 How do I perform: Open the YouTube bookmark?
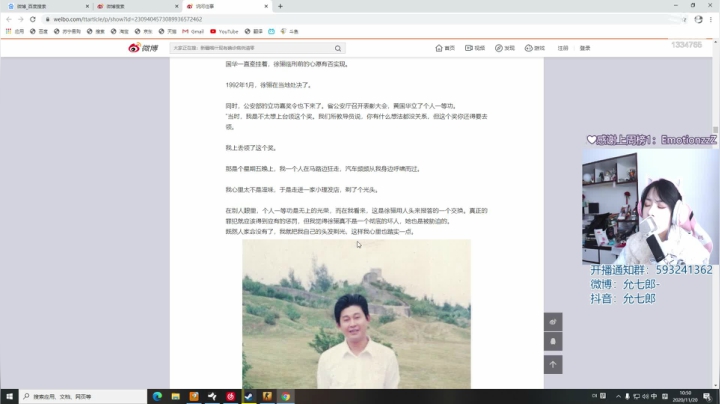click(224, 31)
